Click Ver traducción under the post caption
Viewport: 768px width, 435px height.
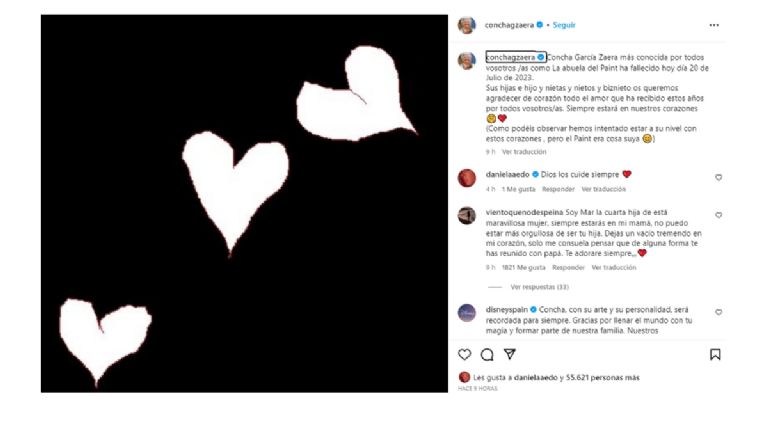coord(524,152)
